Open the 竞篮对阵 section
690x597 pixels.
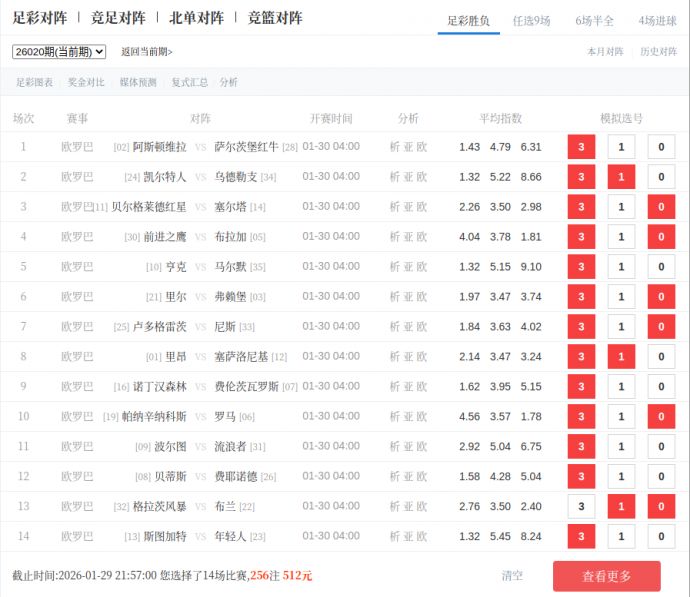[275, 18]
